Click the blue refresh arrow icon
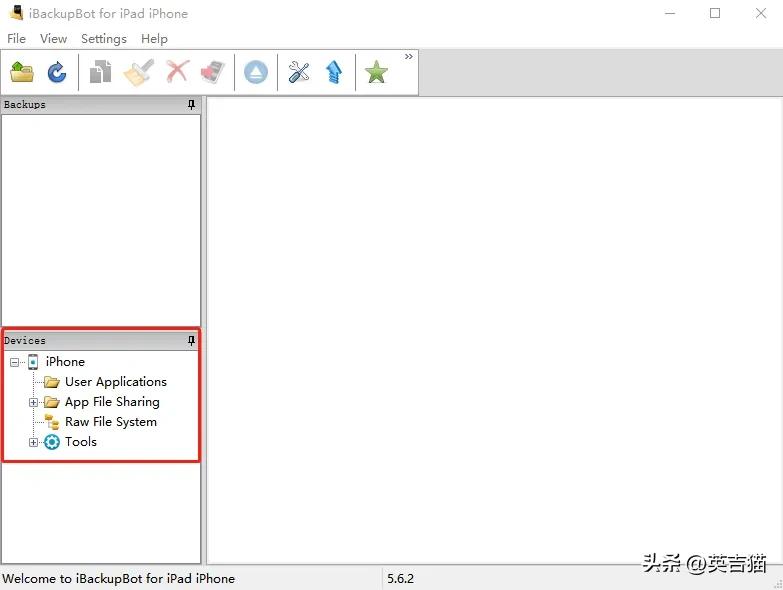Viewport: 783px width, 590px height. point(57,72)
